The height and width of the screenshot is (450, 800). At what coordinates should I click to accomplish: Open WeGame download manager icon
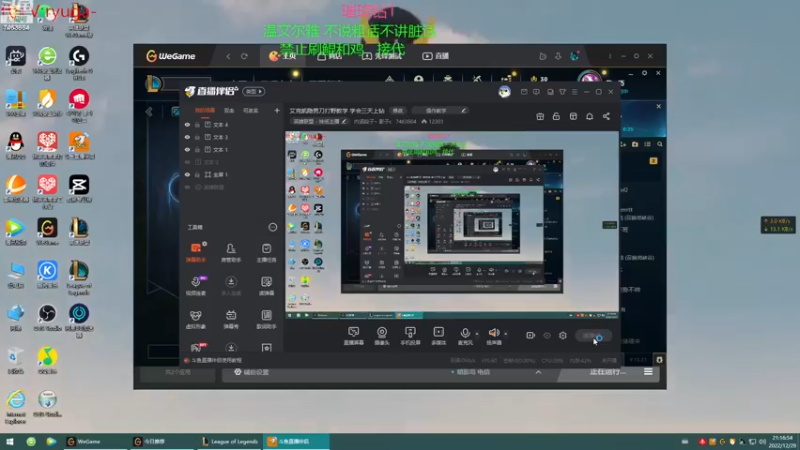tap(558, 56)
